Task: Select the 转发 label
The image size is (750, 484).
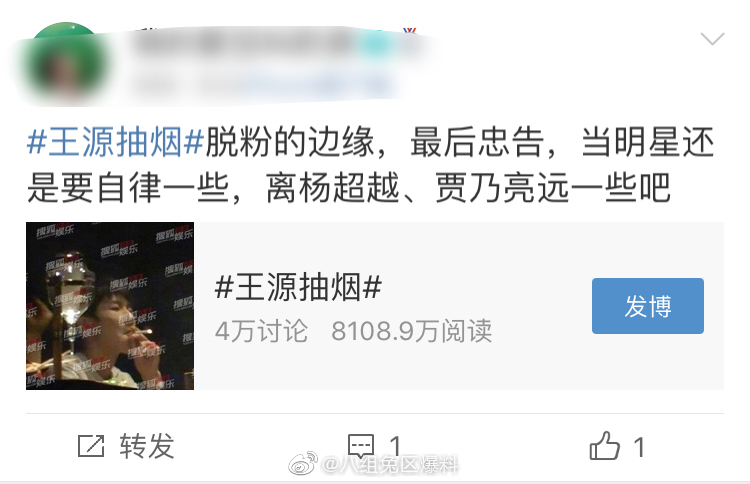Action: coord(147,446)
